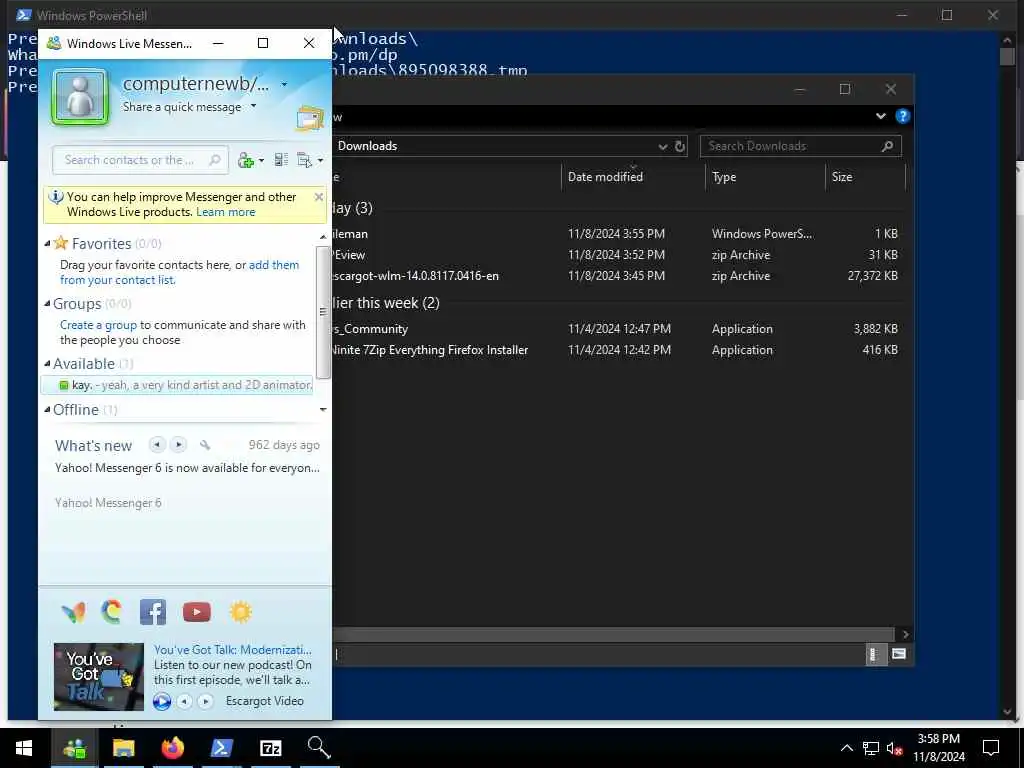The image size is (1024, 768).
Task: Expand the Offline contacts section
Action: click(x=47, y=409)
